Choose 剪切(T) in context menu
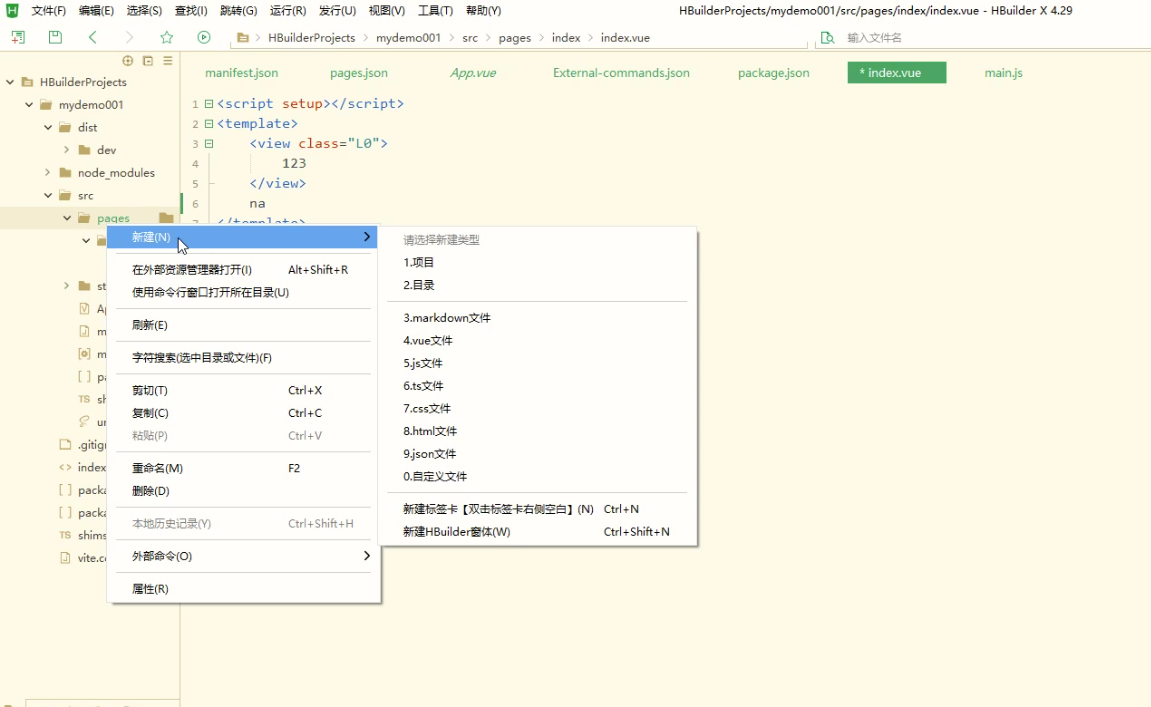 tap(244, 391)
